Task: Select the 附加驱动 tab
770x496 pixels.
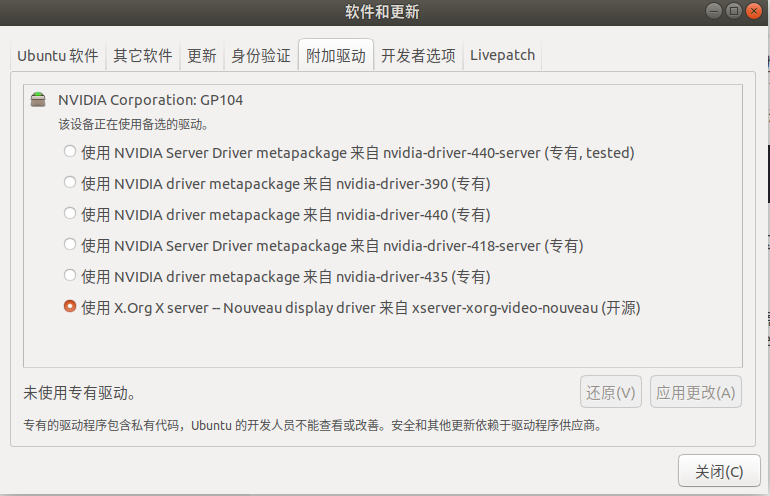Action: 336,55
